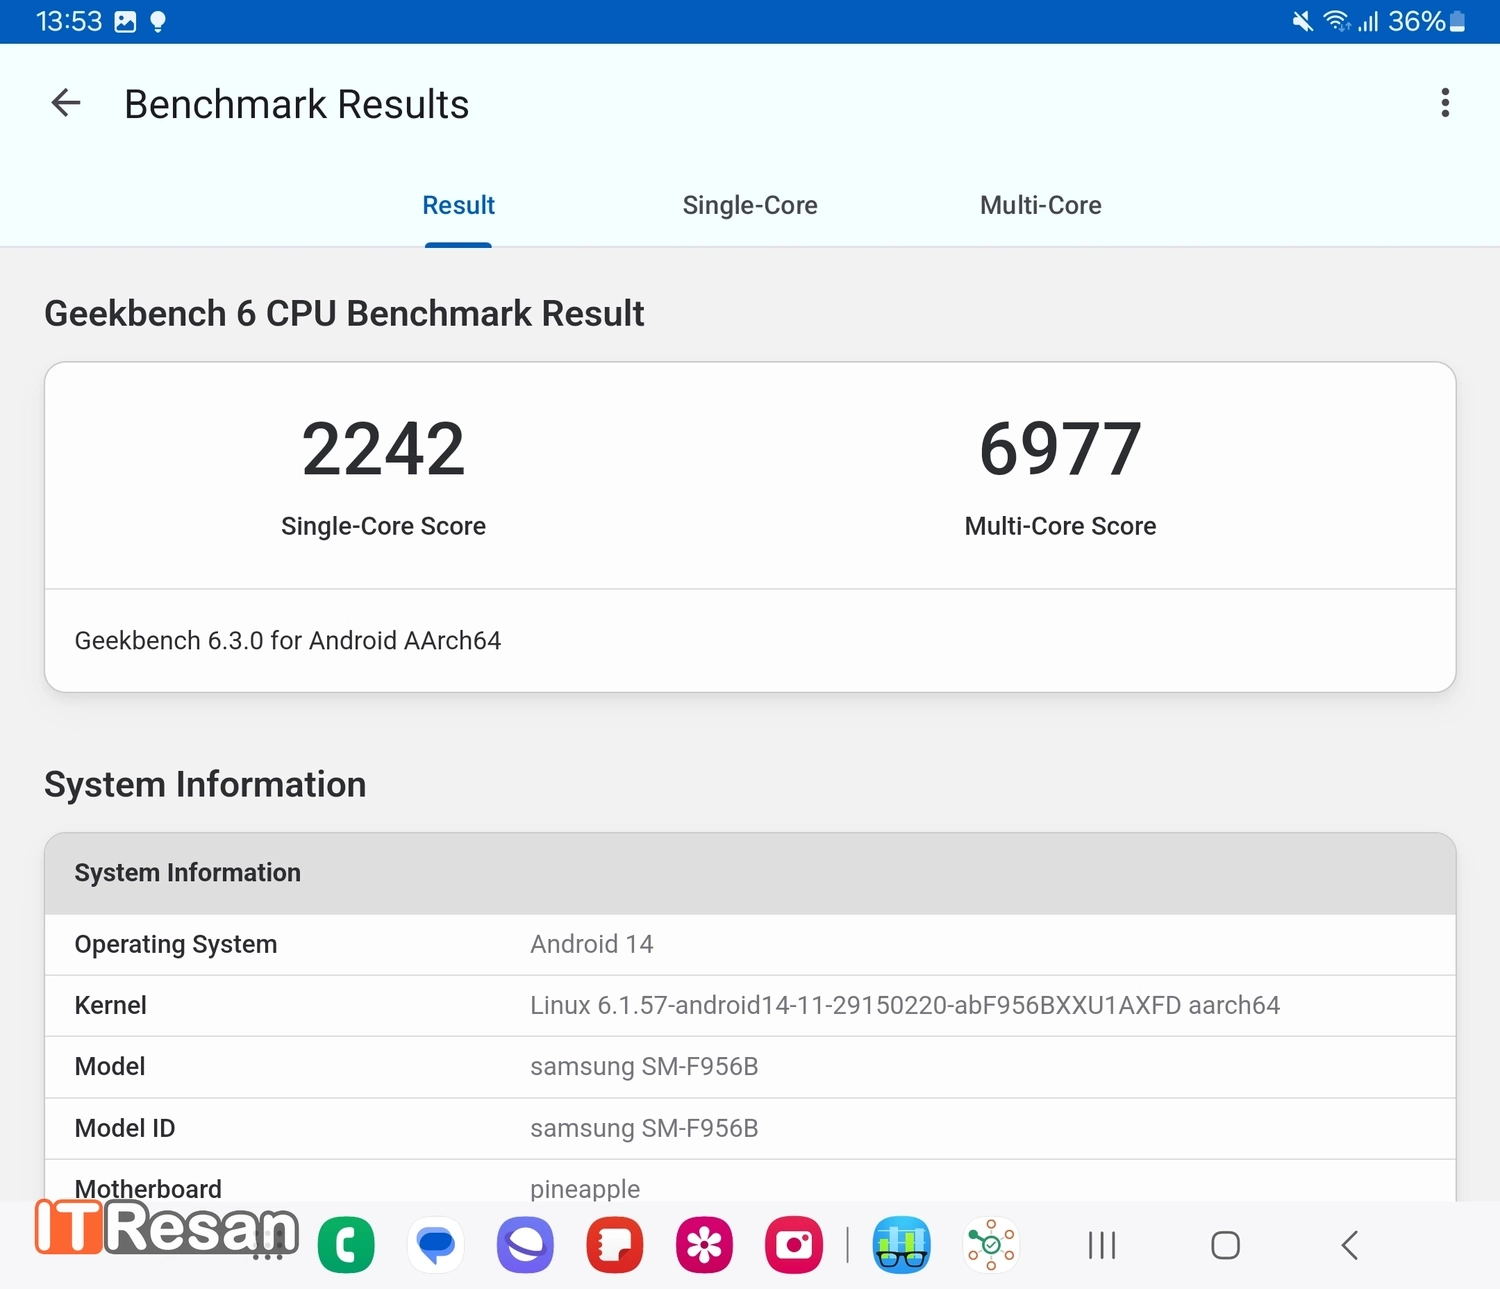Screen dimensions: 1500x1289
Task: Tap the 2242 Single-Core Score value
Action: coord(383,449)
